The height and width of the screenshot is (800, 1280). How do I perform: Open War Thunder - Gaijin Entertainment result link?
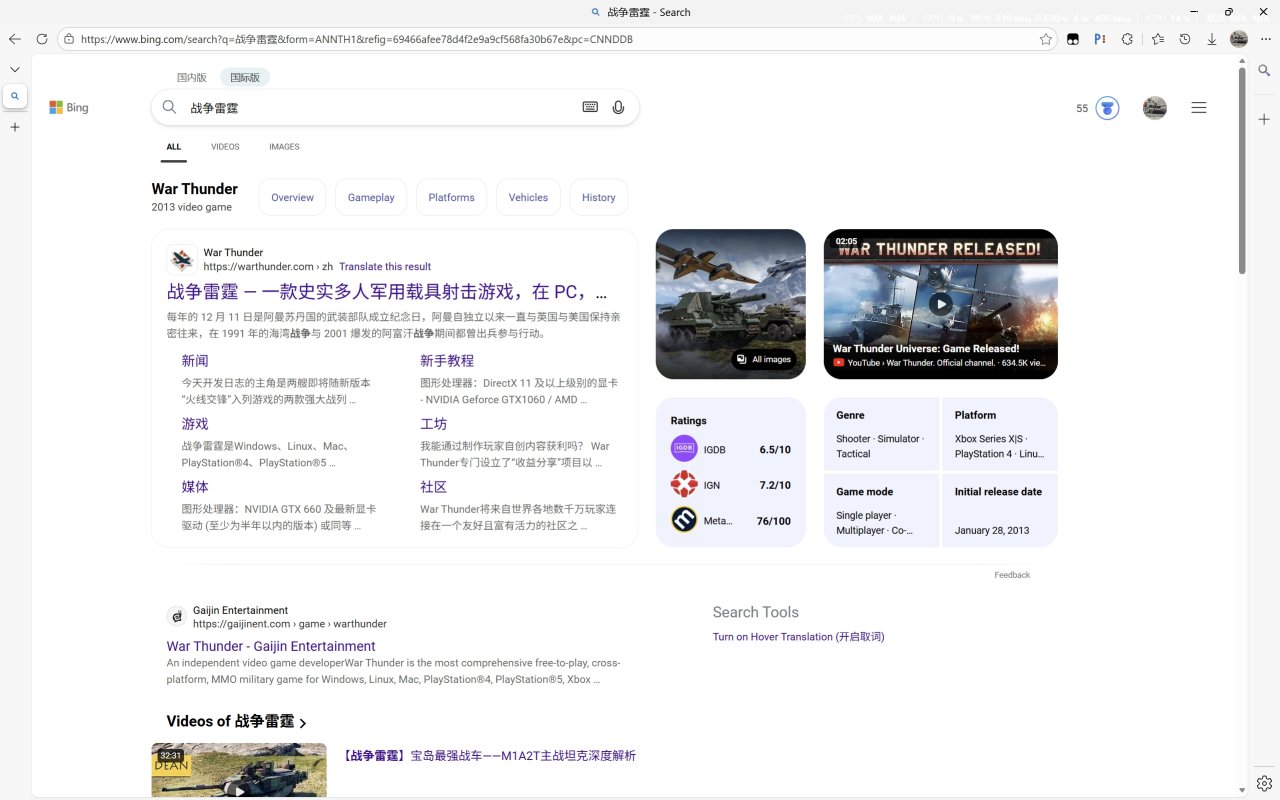[x=271, y=646]
